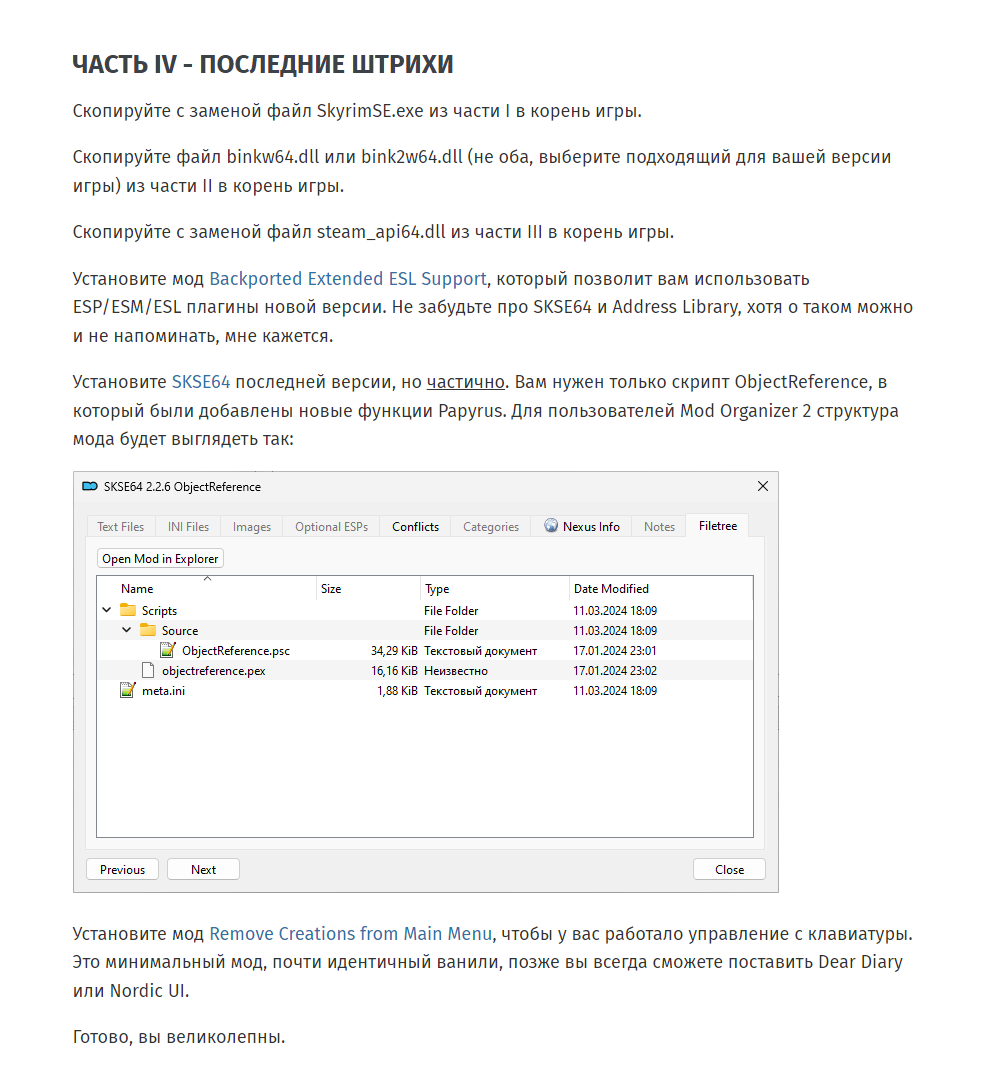Click the Previous button
Viewport: 990px width, 1070px height.
click(x=123, y=869)
